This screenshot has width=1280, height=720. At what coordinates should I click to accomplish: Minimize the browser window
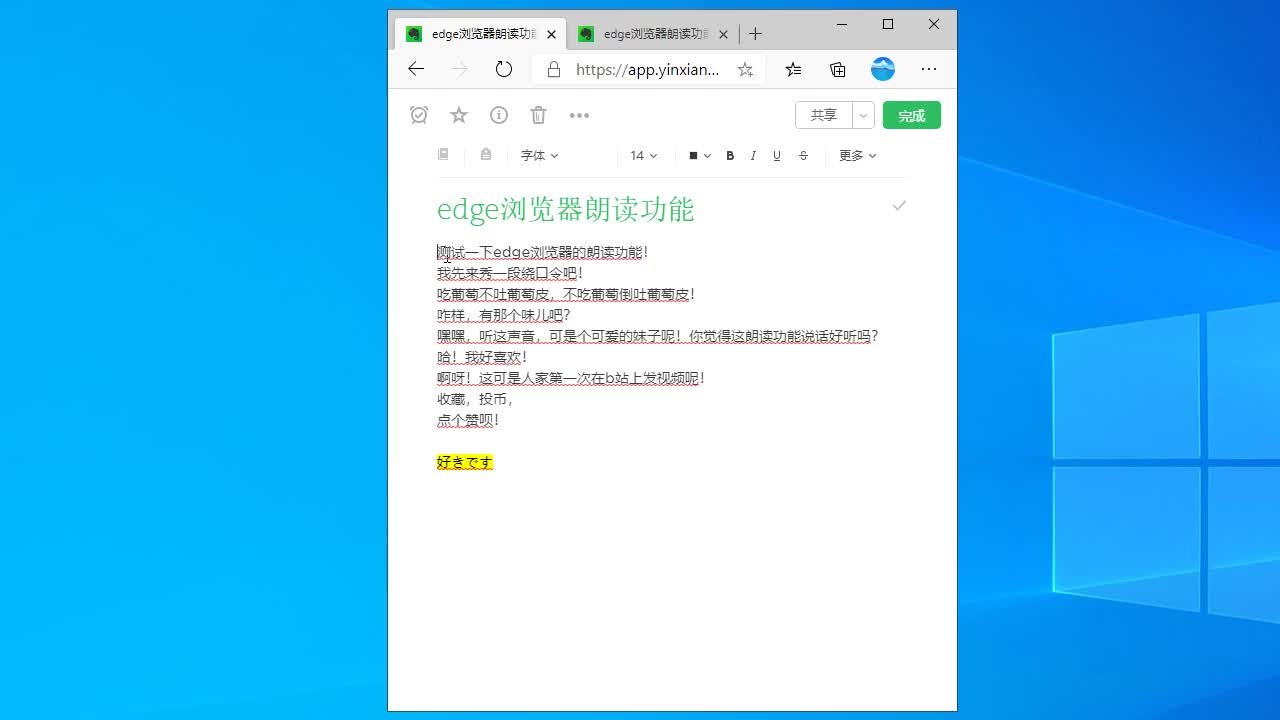pos(842,24)
